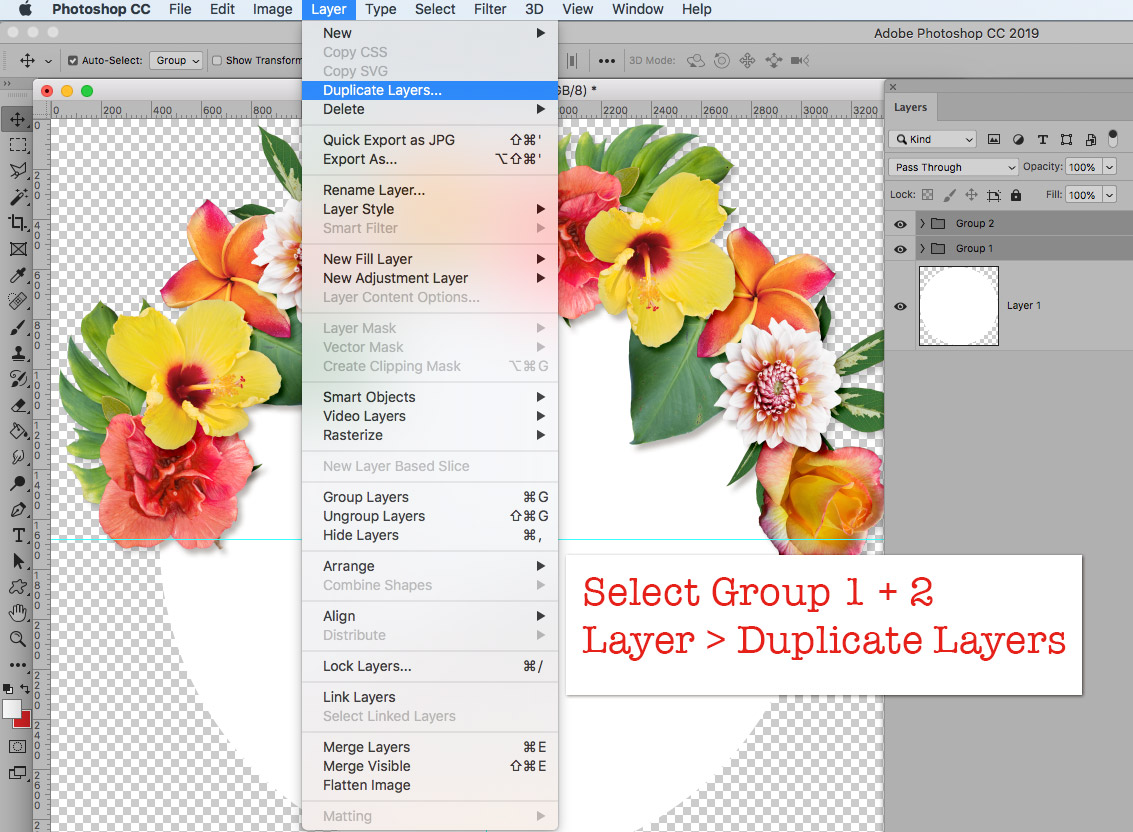1133x832 pixels.
Task: Choose Merge Layers menu item
Action: [430, 747]
